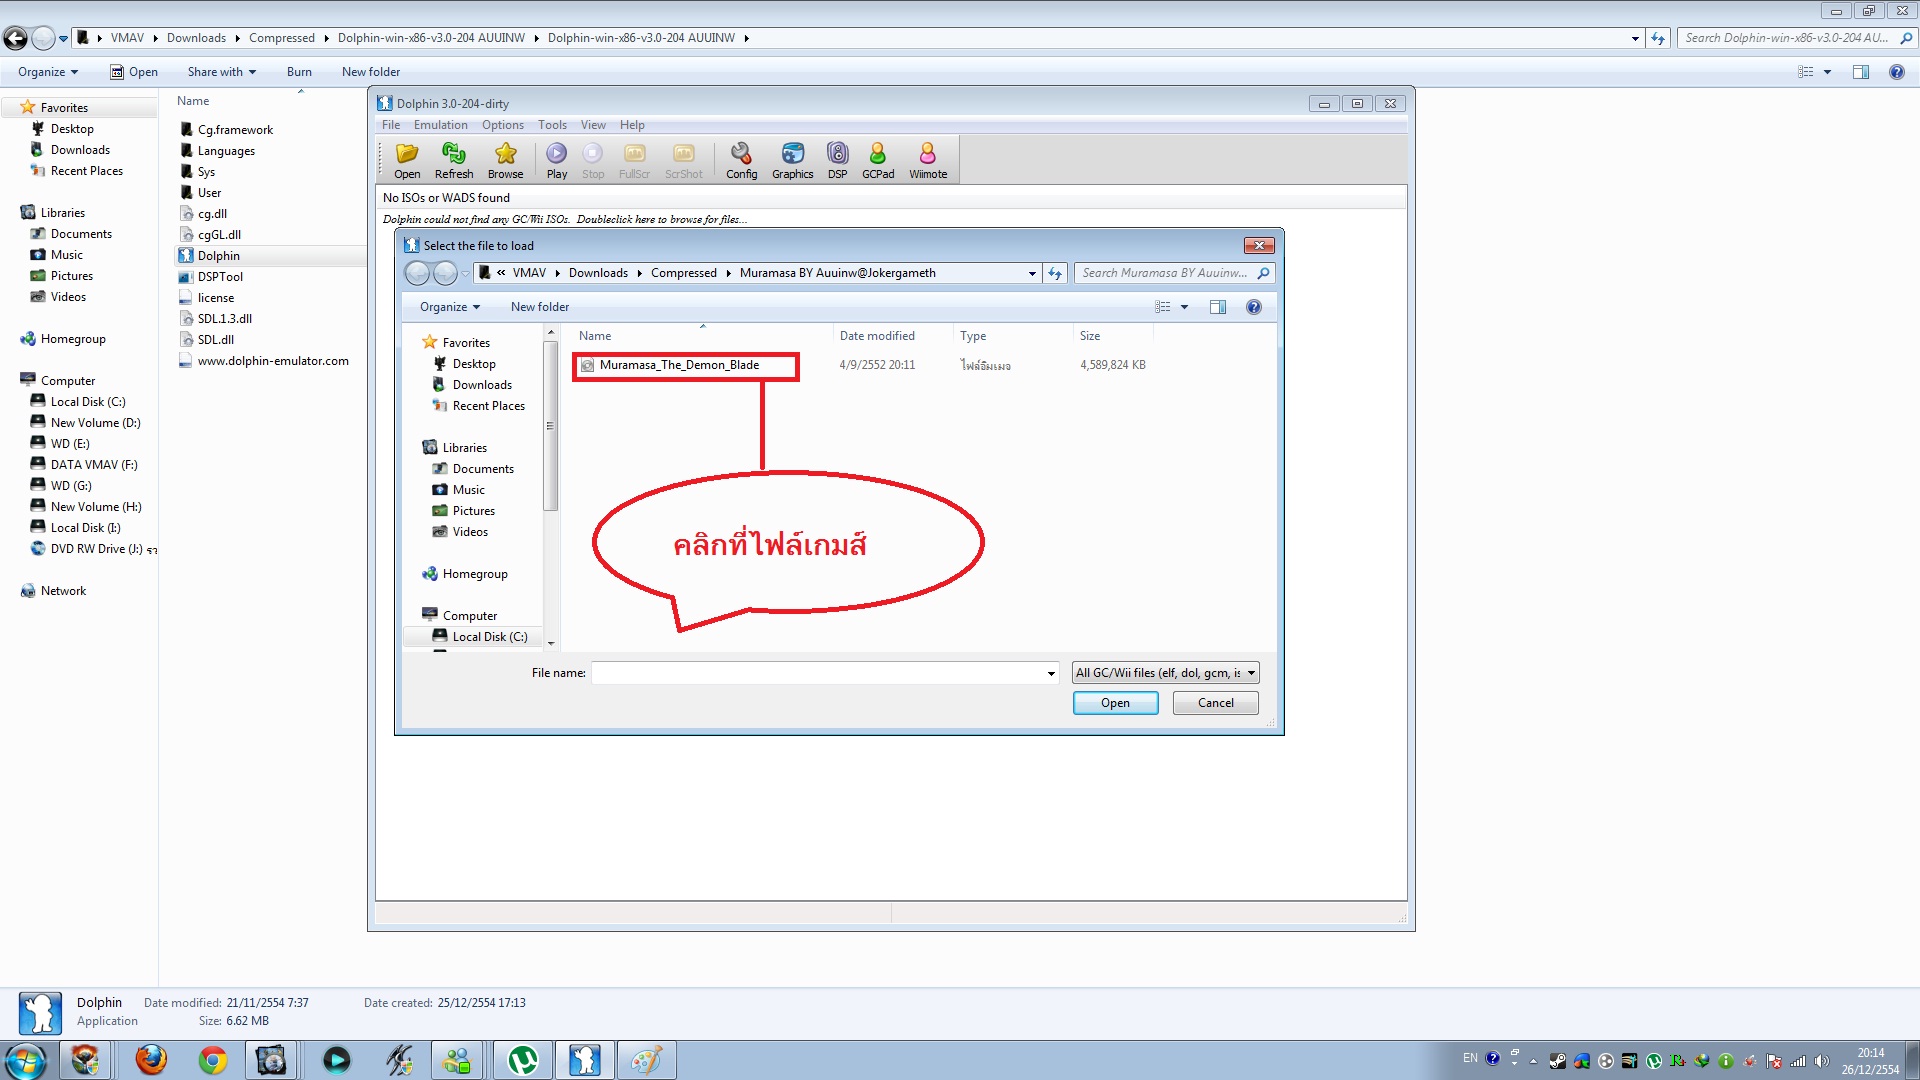Open the file type filter dropdown
This screenshot has height=1080, width=1920.
click(x=1165, y=673)
